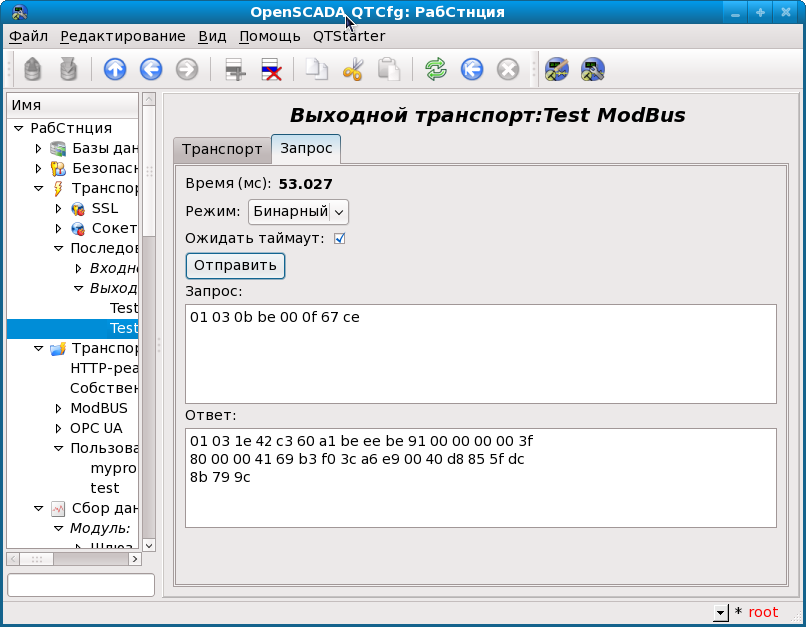The width and height of the screenshot is (806, 627).
Task: Toggle the 'Ожидать таймаут' checkbox
Action: click(339, 238)
